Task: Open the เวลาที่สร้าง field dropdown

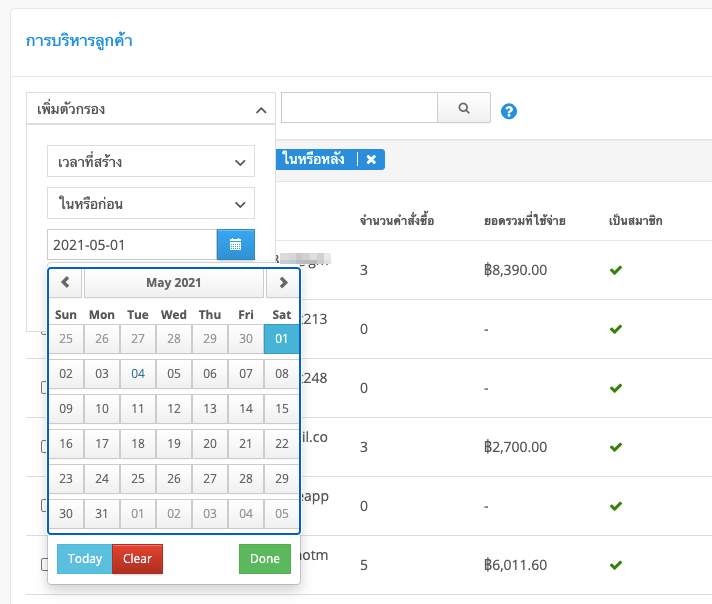Action: 151,161
